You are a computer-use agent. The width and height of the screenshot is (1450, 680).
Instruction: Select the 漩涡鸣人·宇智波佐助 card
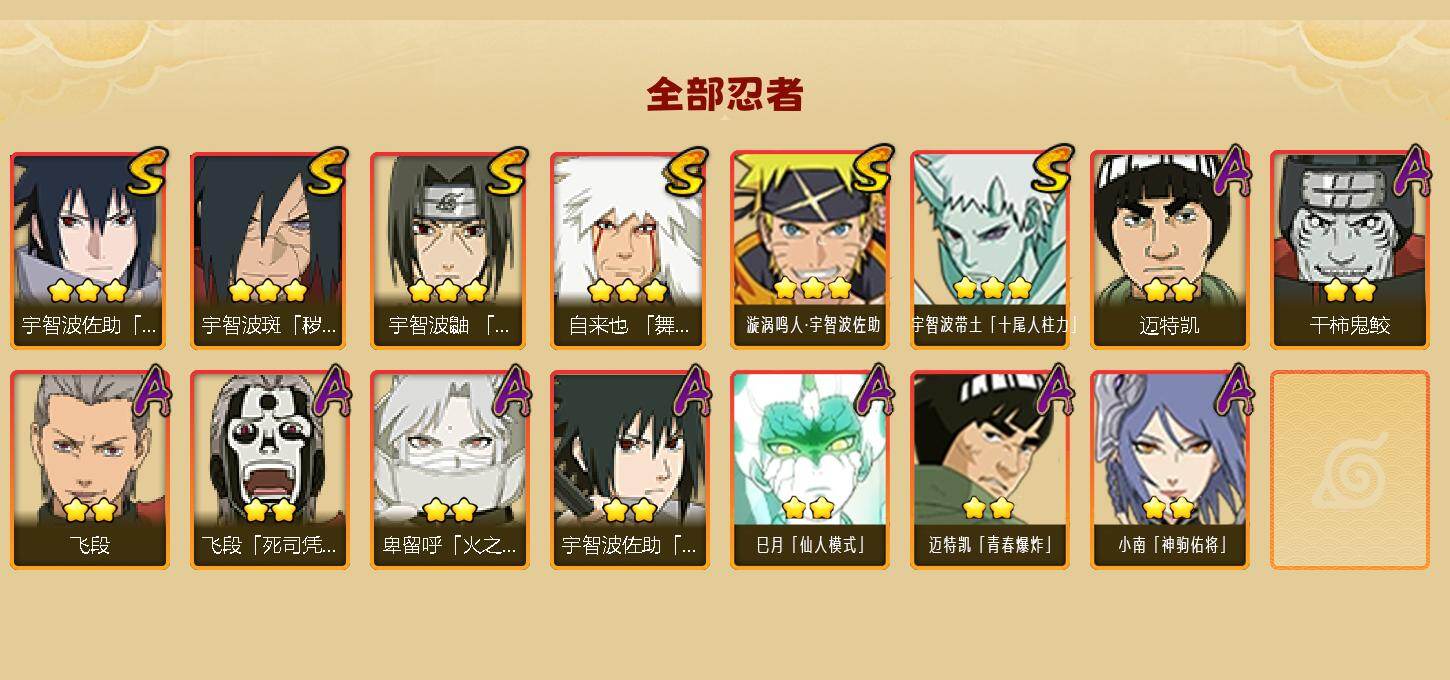click(810, 250)
